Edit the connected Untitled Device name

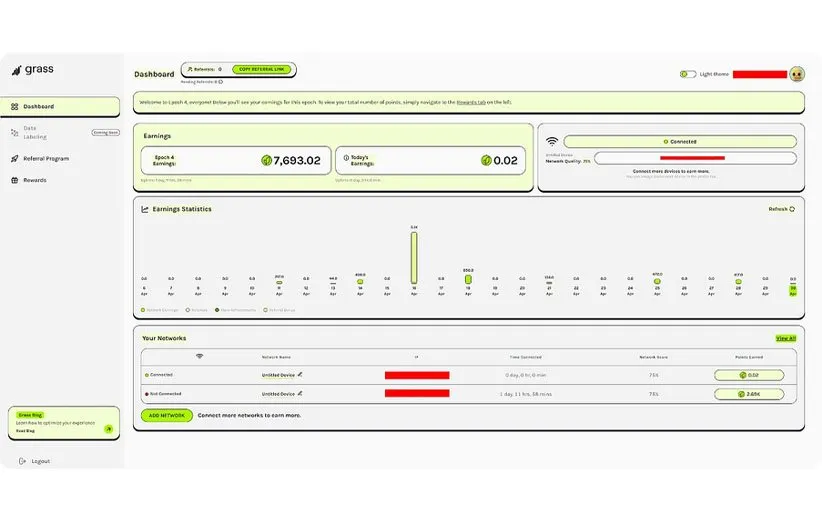300,375
